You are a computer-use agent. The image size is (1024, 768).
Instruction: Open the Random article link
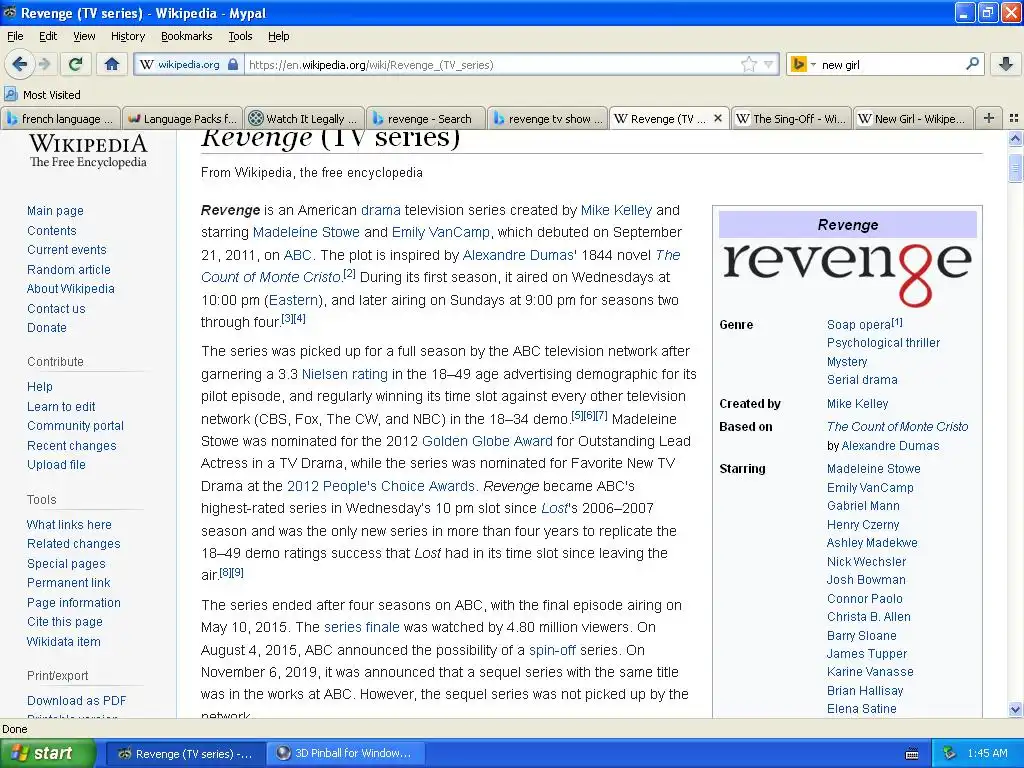pos(69,269)
